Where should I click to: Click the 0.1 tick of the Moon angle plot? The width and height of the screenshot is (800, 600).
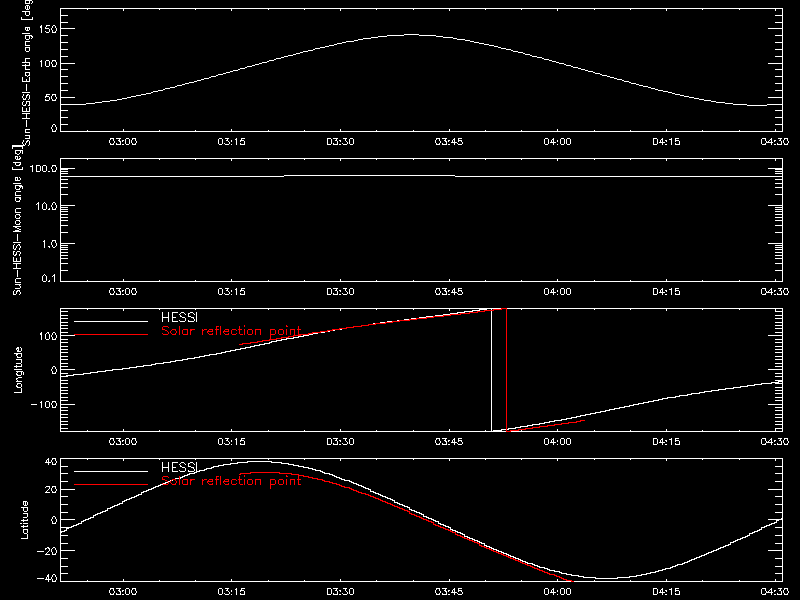pos(49,278)
